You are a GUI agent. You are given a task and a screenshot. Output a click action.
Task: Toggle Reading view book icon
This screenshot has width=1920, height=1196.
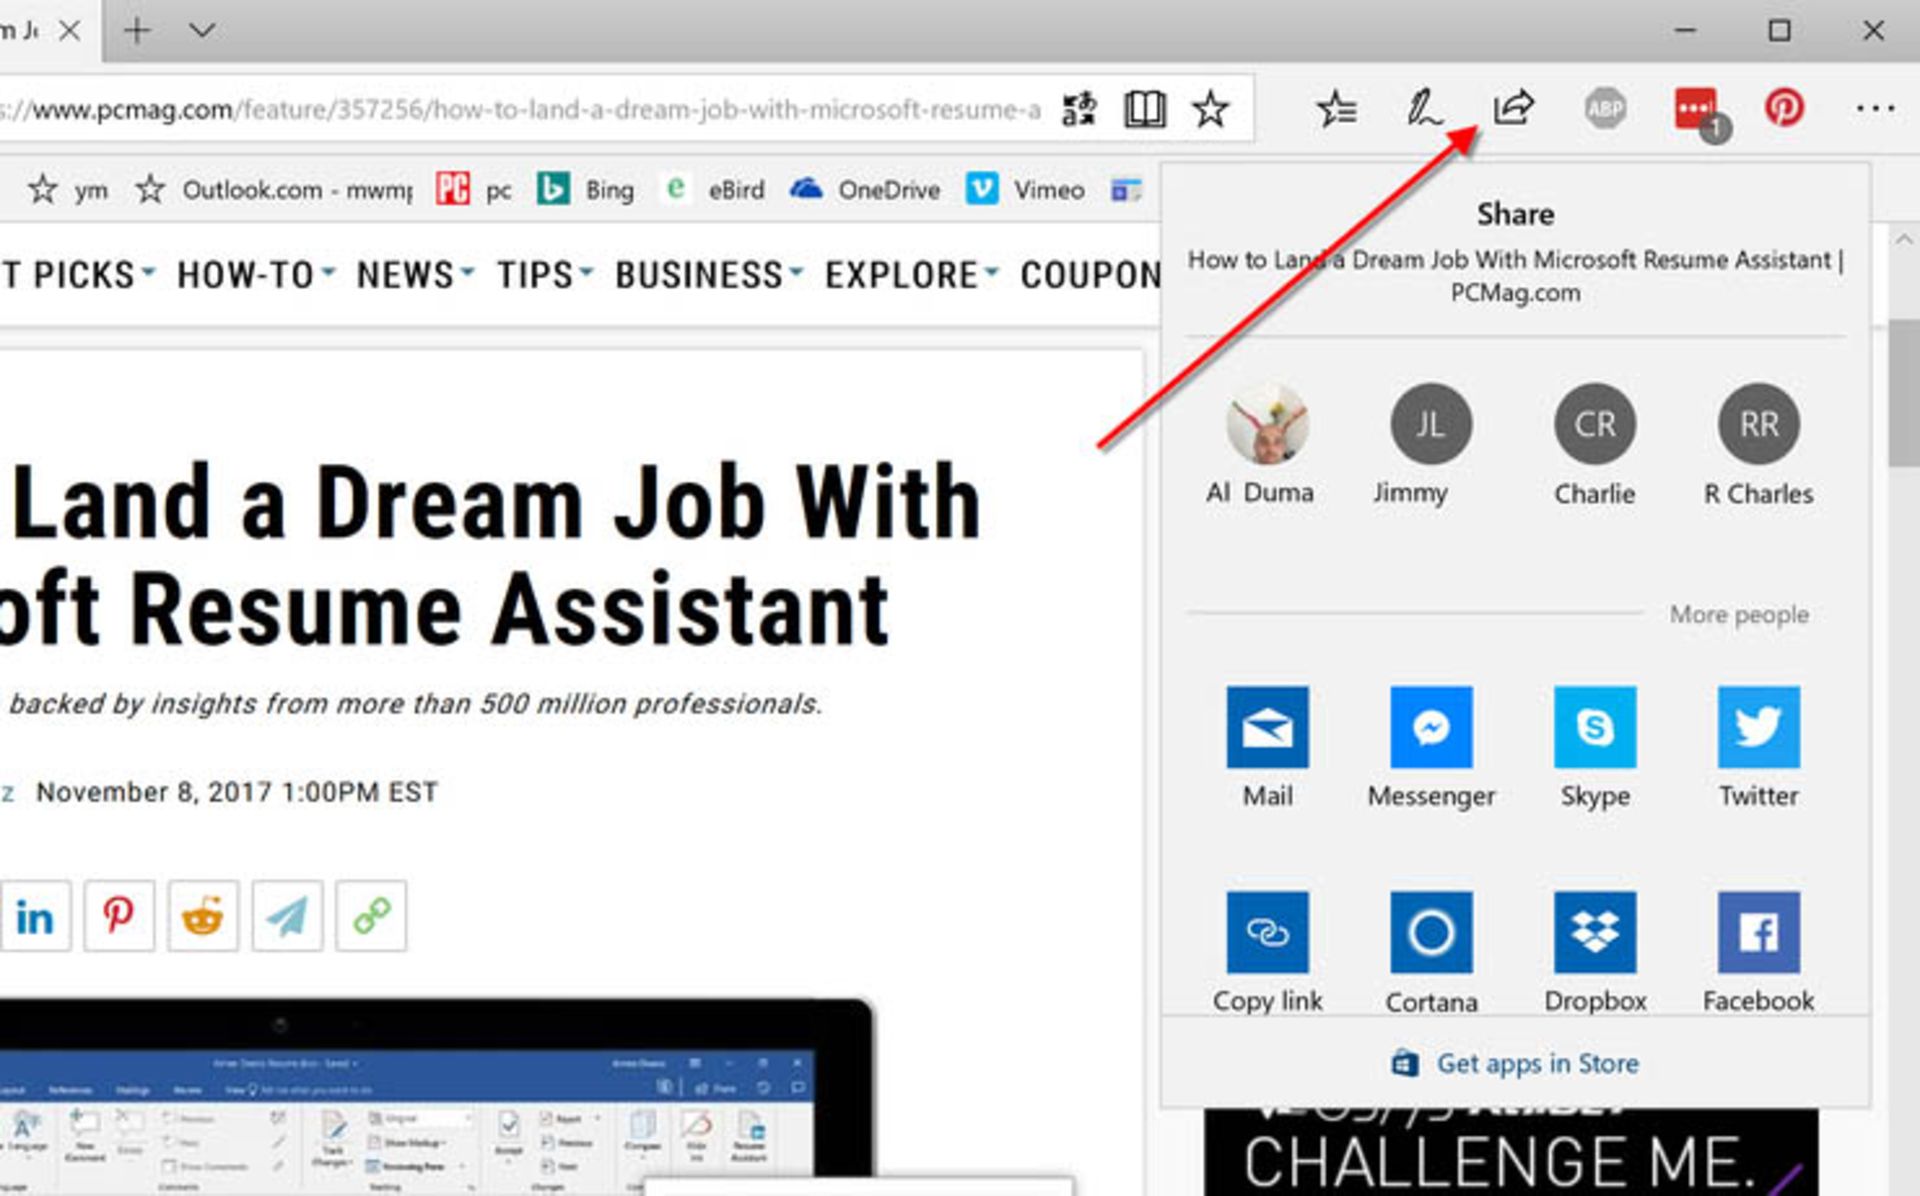click(1144, 109)
